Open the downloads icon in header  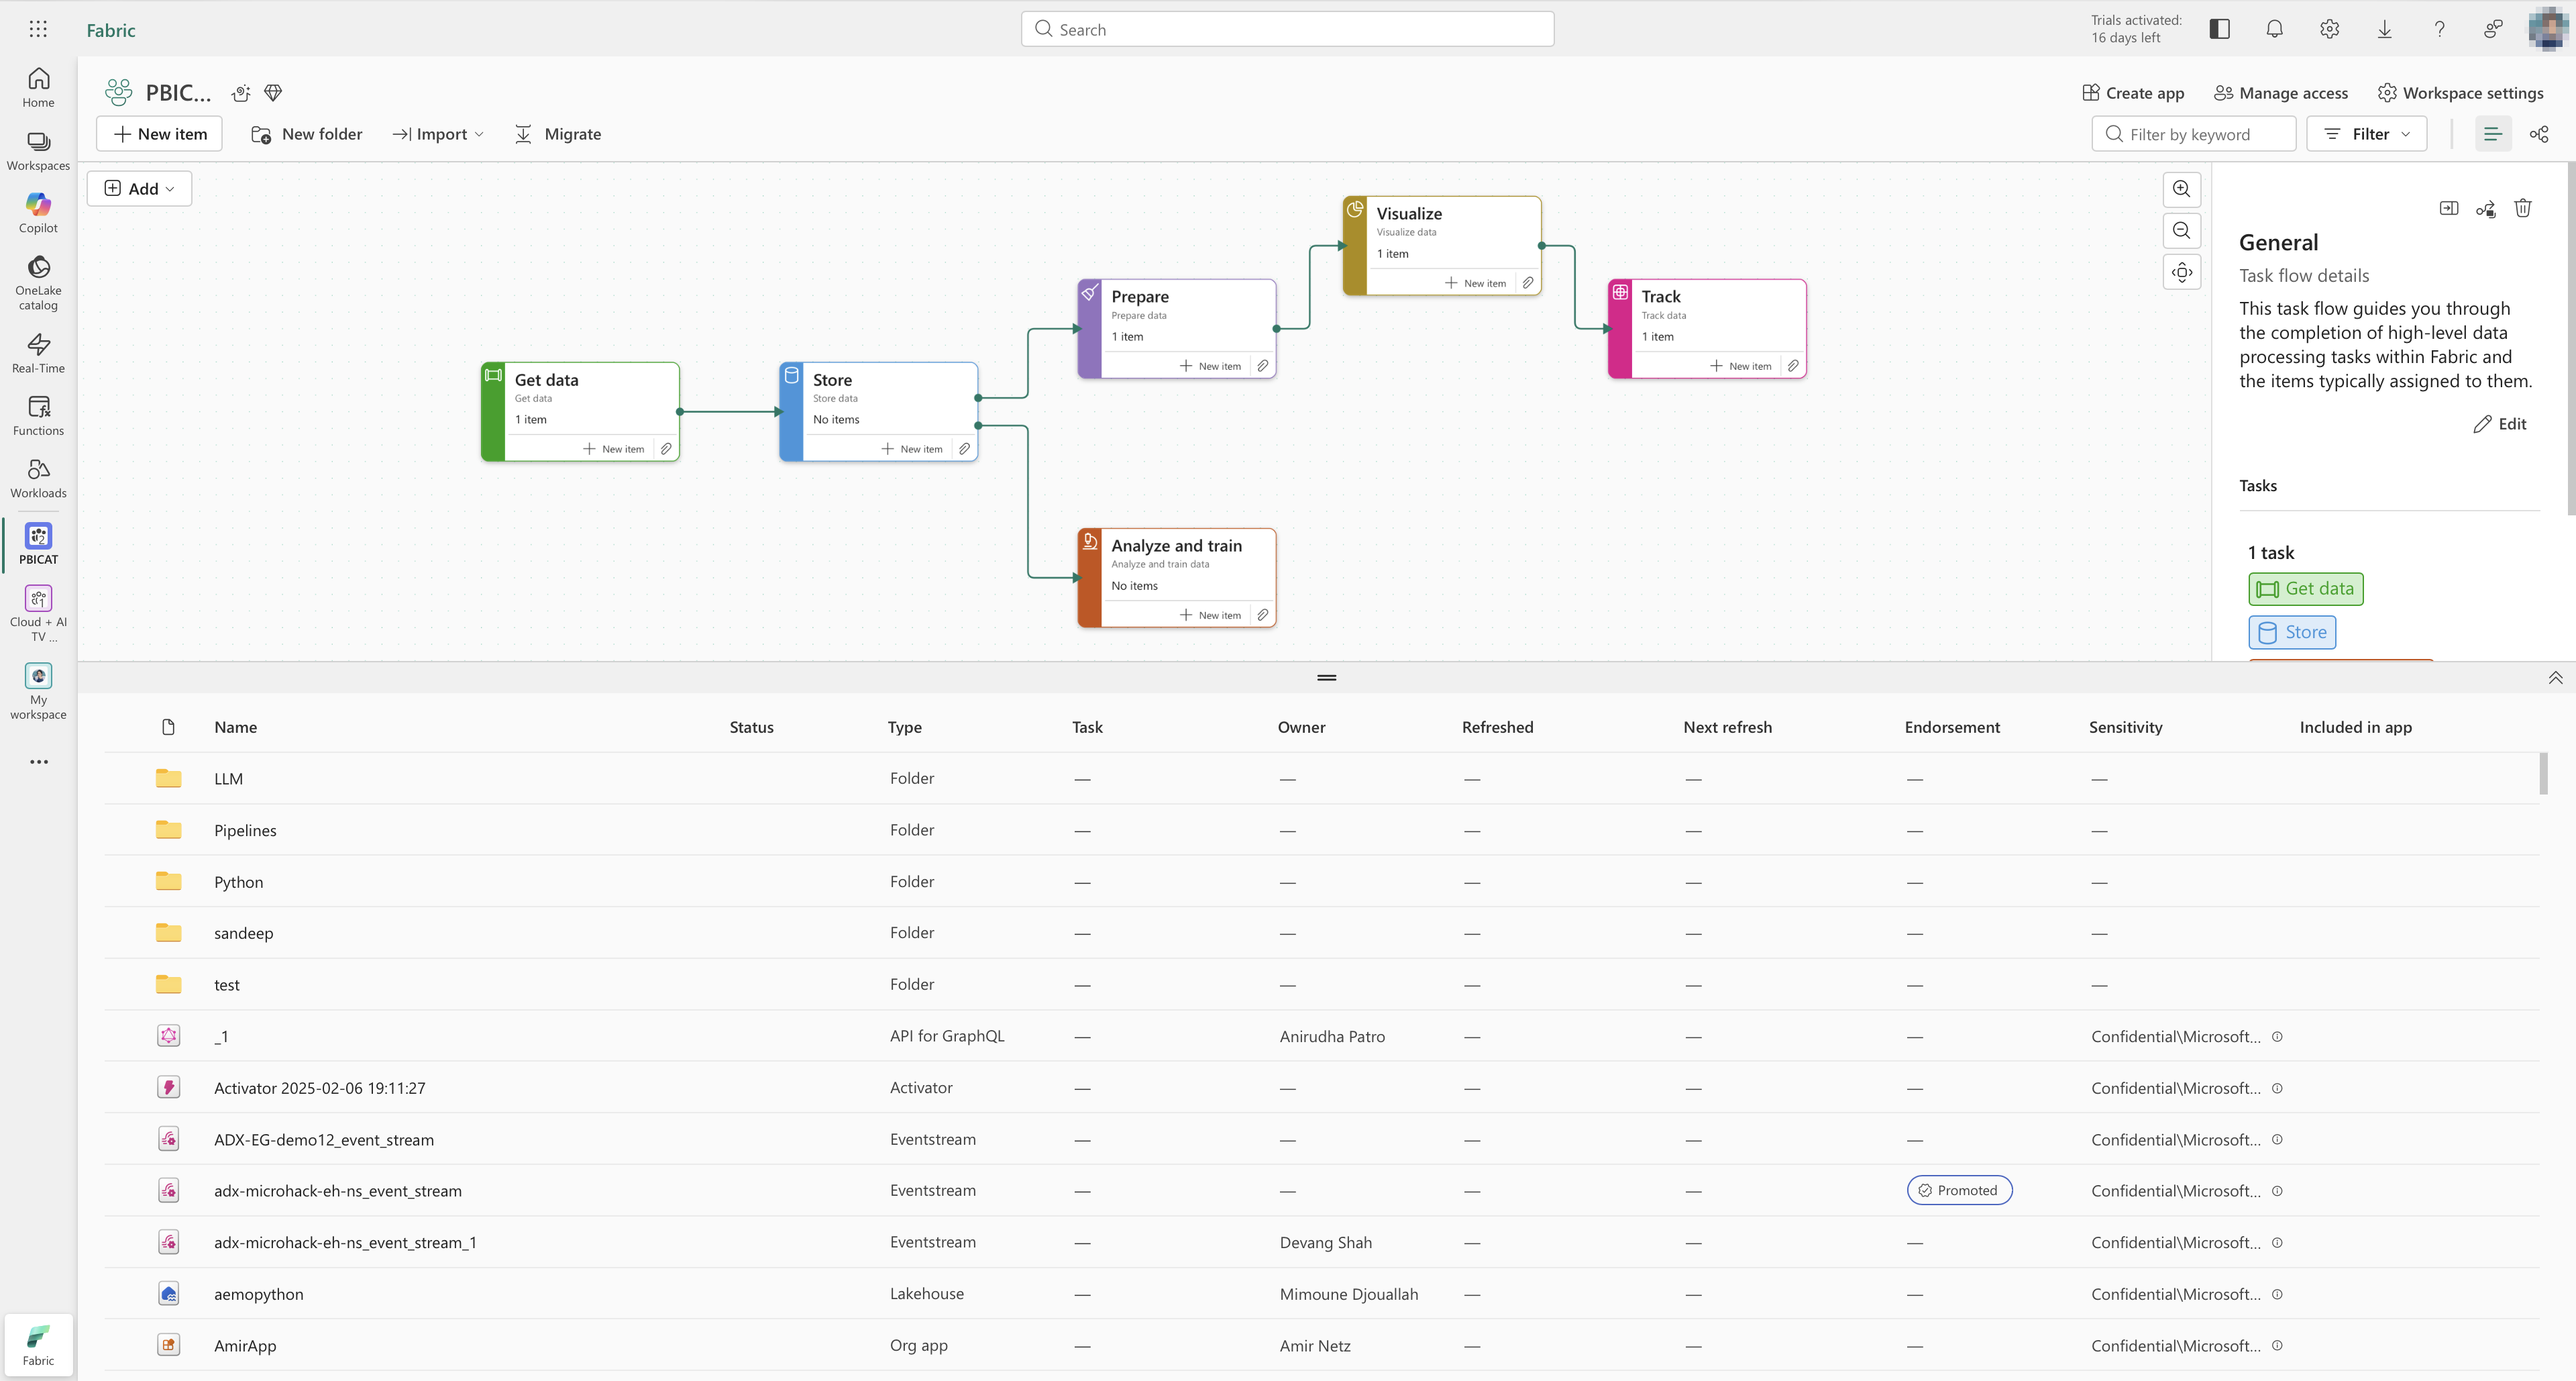tap(2384, 29)
